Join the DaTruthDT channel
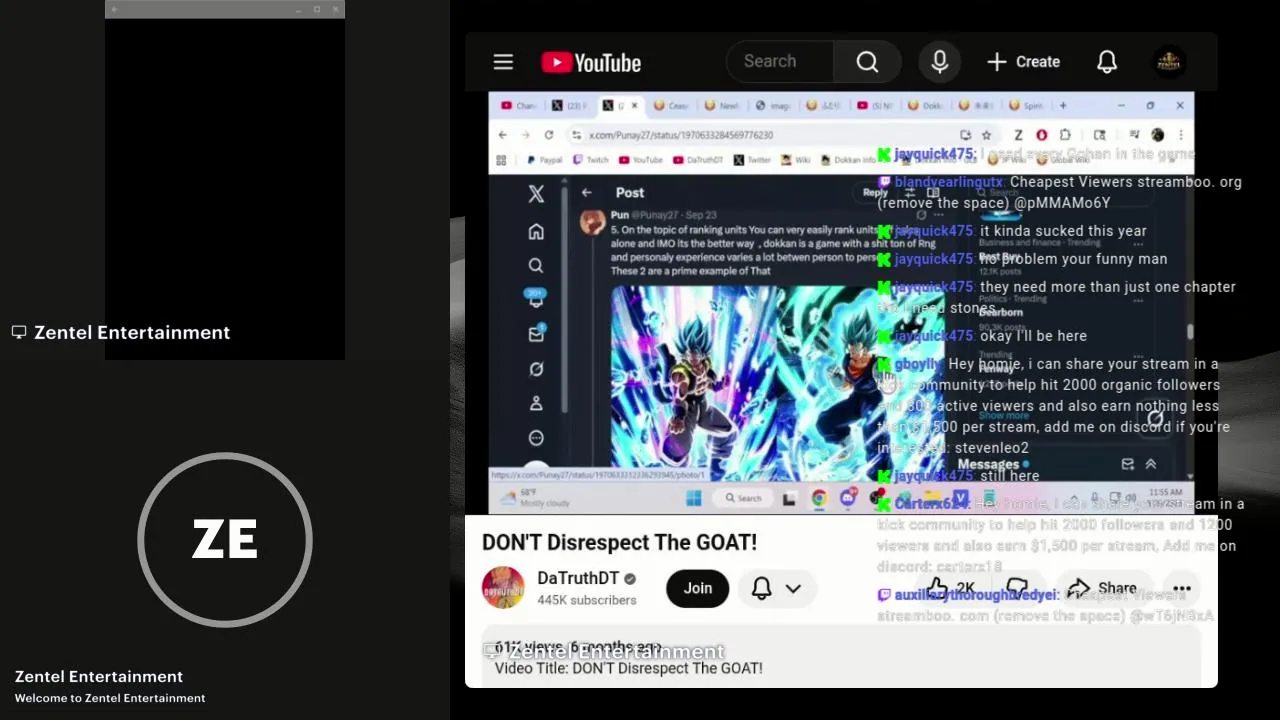Image resolution: width=1280 pixels, height=720 pixels. coord(698,588)
